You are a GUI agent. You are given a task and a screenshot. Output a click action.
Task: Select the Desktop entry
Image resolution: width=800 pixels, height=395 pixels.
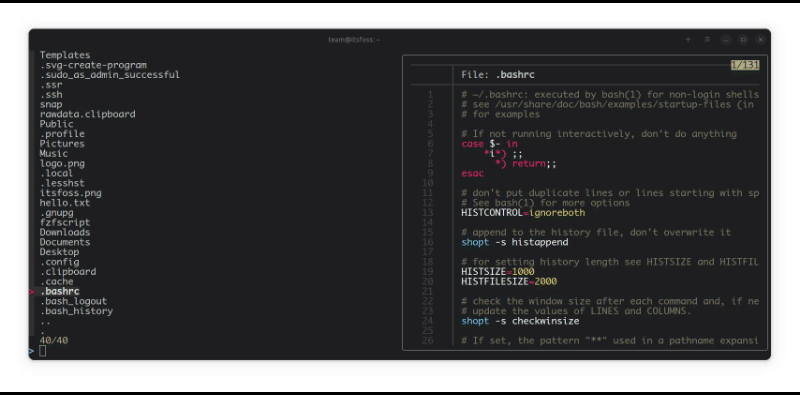59,252
